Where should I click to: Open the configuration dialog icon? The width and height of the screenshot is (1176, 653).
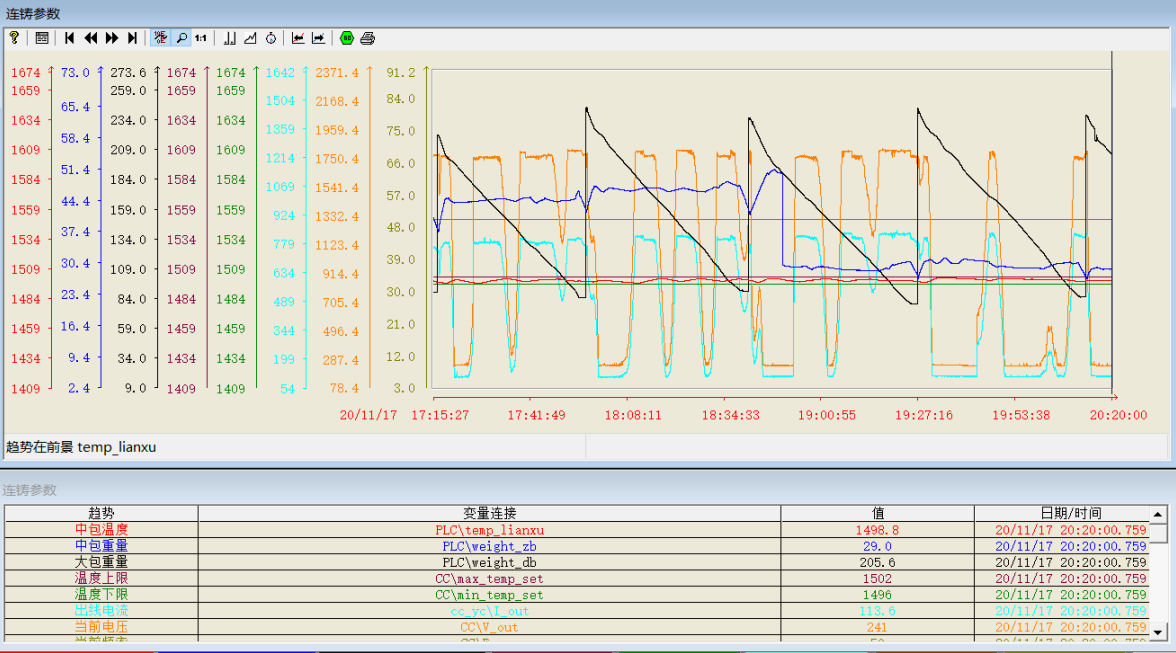pyautogui.click(x=42, y=37)
